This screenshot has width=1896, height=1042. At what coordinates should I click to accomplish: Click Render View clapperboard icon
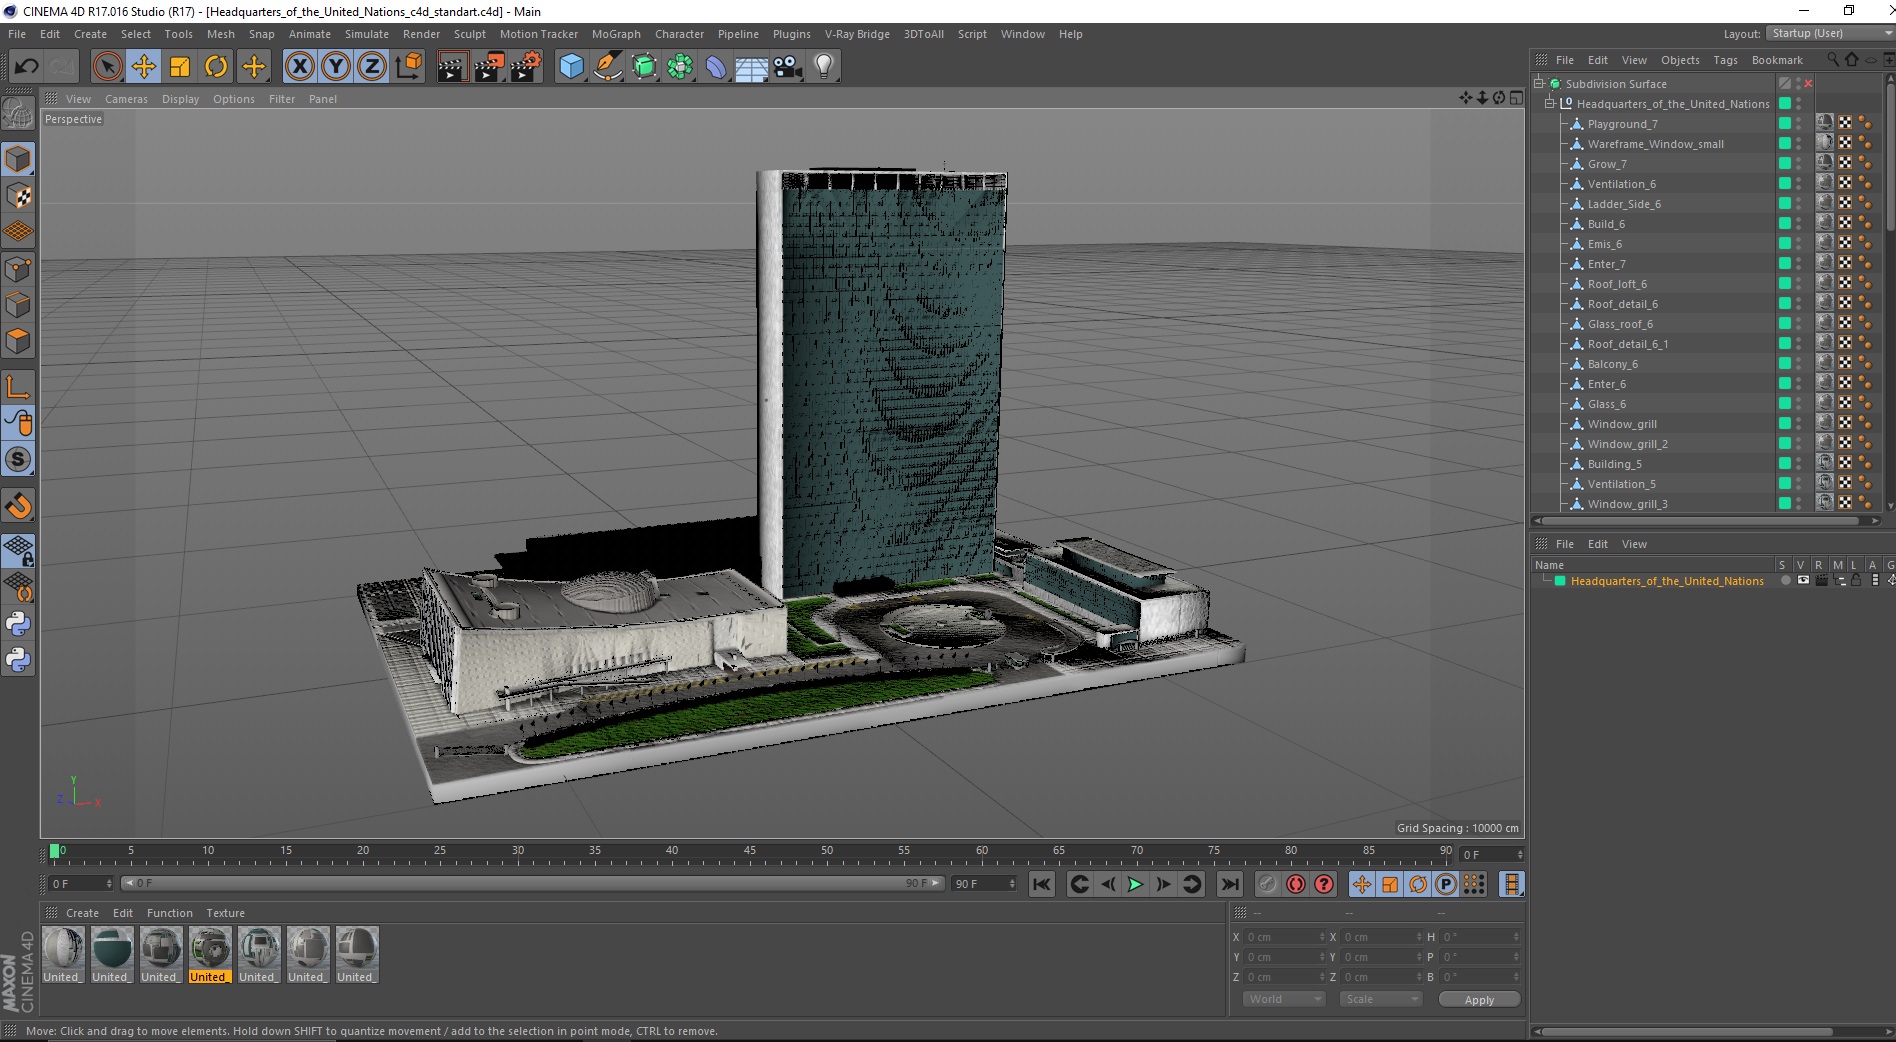[452, 67]
